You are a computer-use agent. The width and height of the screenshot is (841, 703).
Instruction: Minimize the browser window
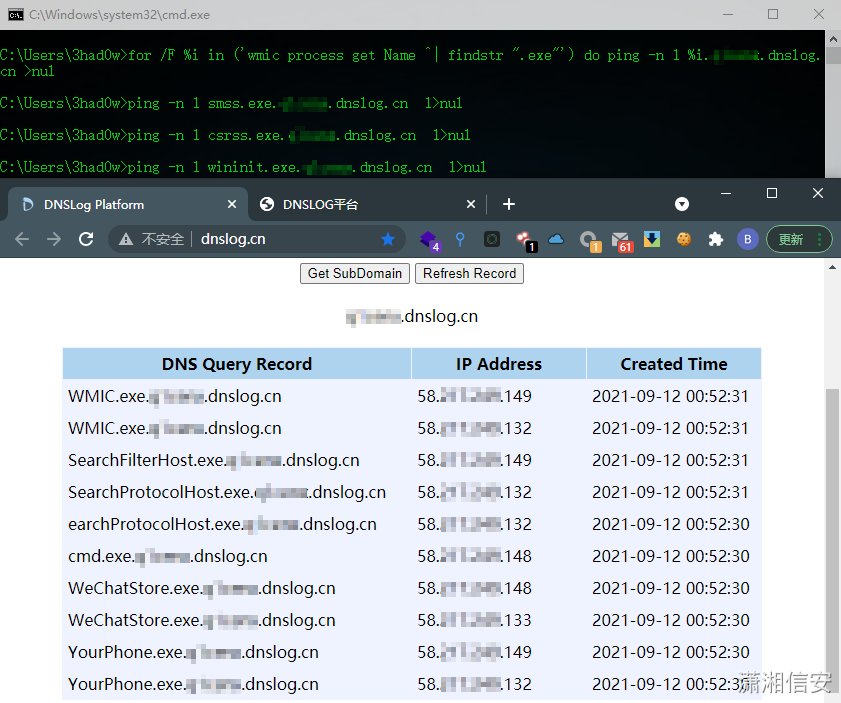tap(726, 193)
